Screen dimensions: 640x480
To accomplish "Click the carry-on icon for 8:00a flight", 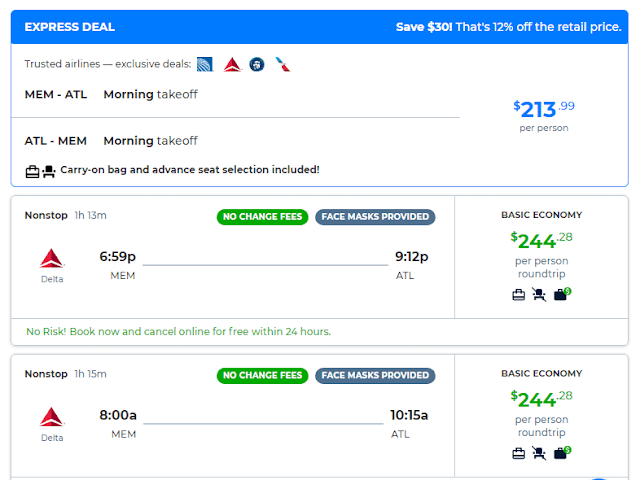I will (x=518, y=453).
